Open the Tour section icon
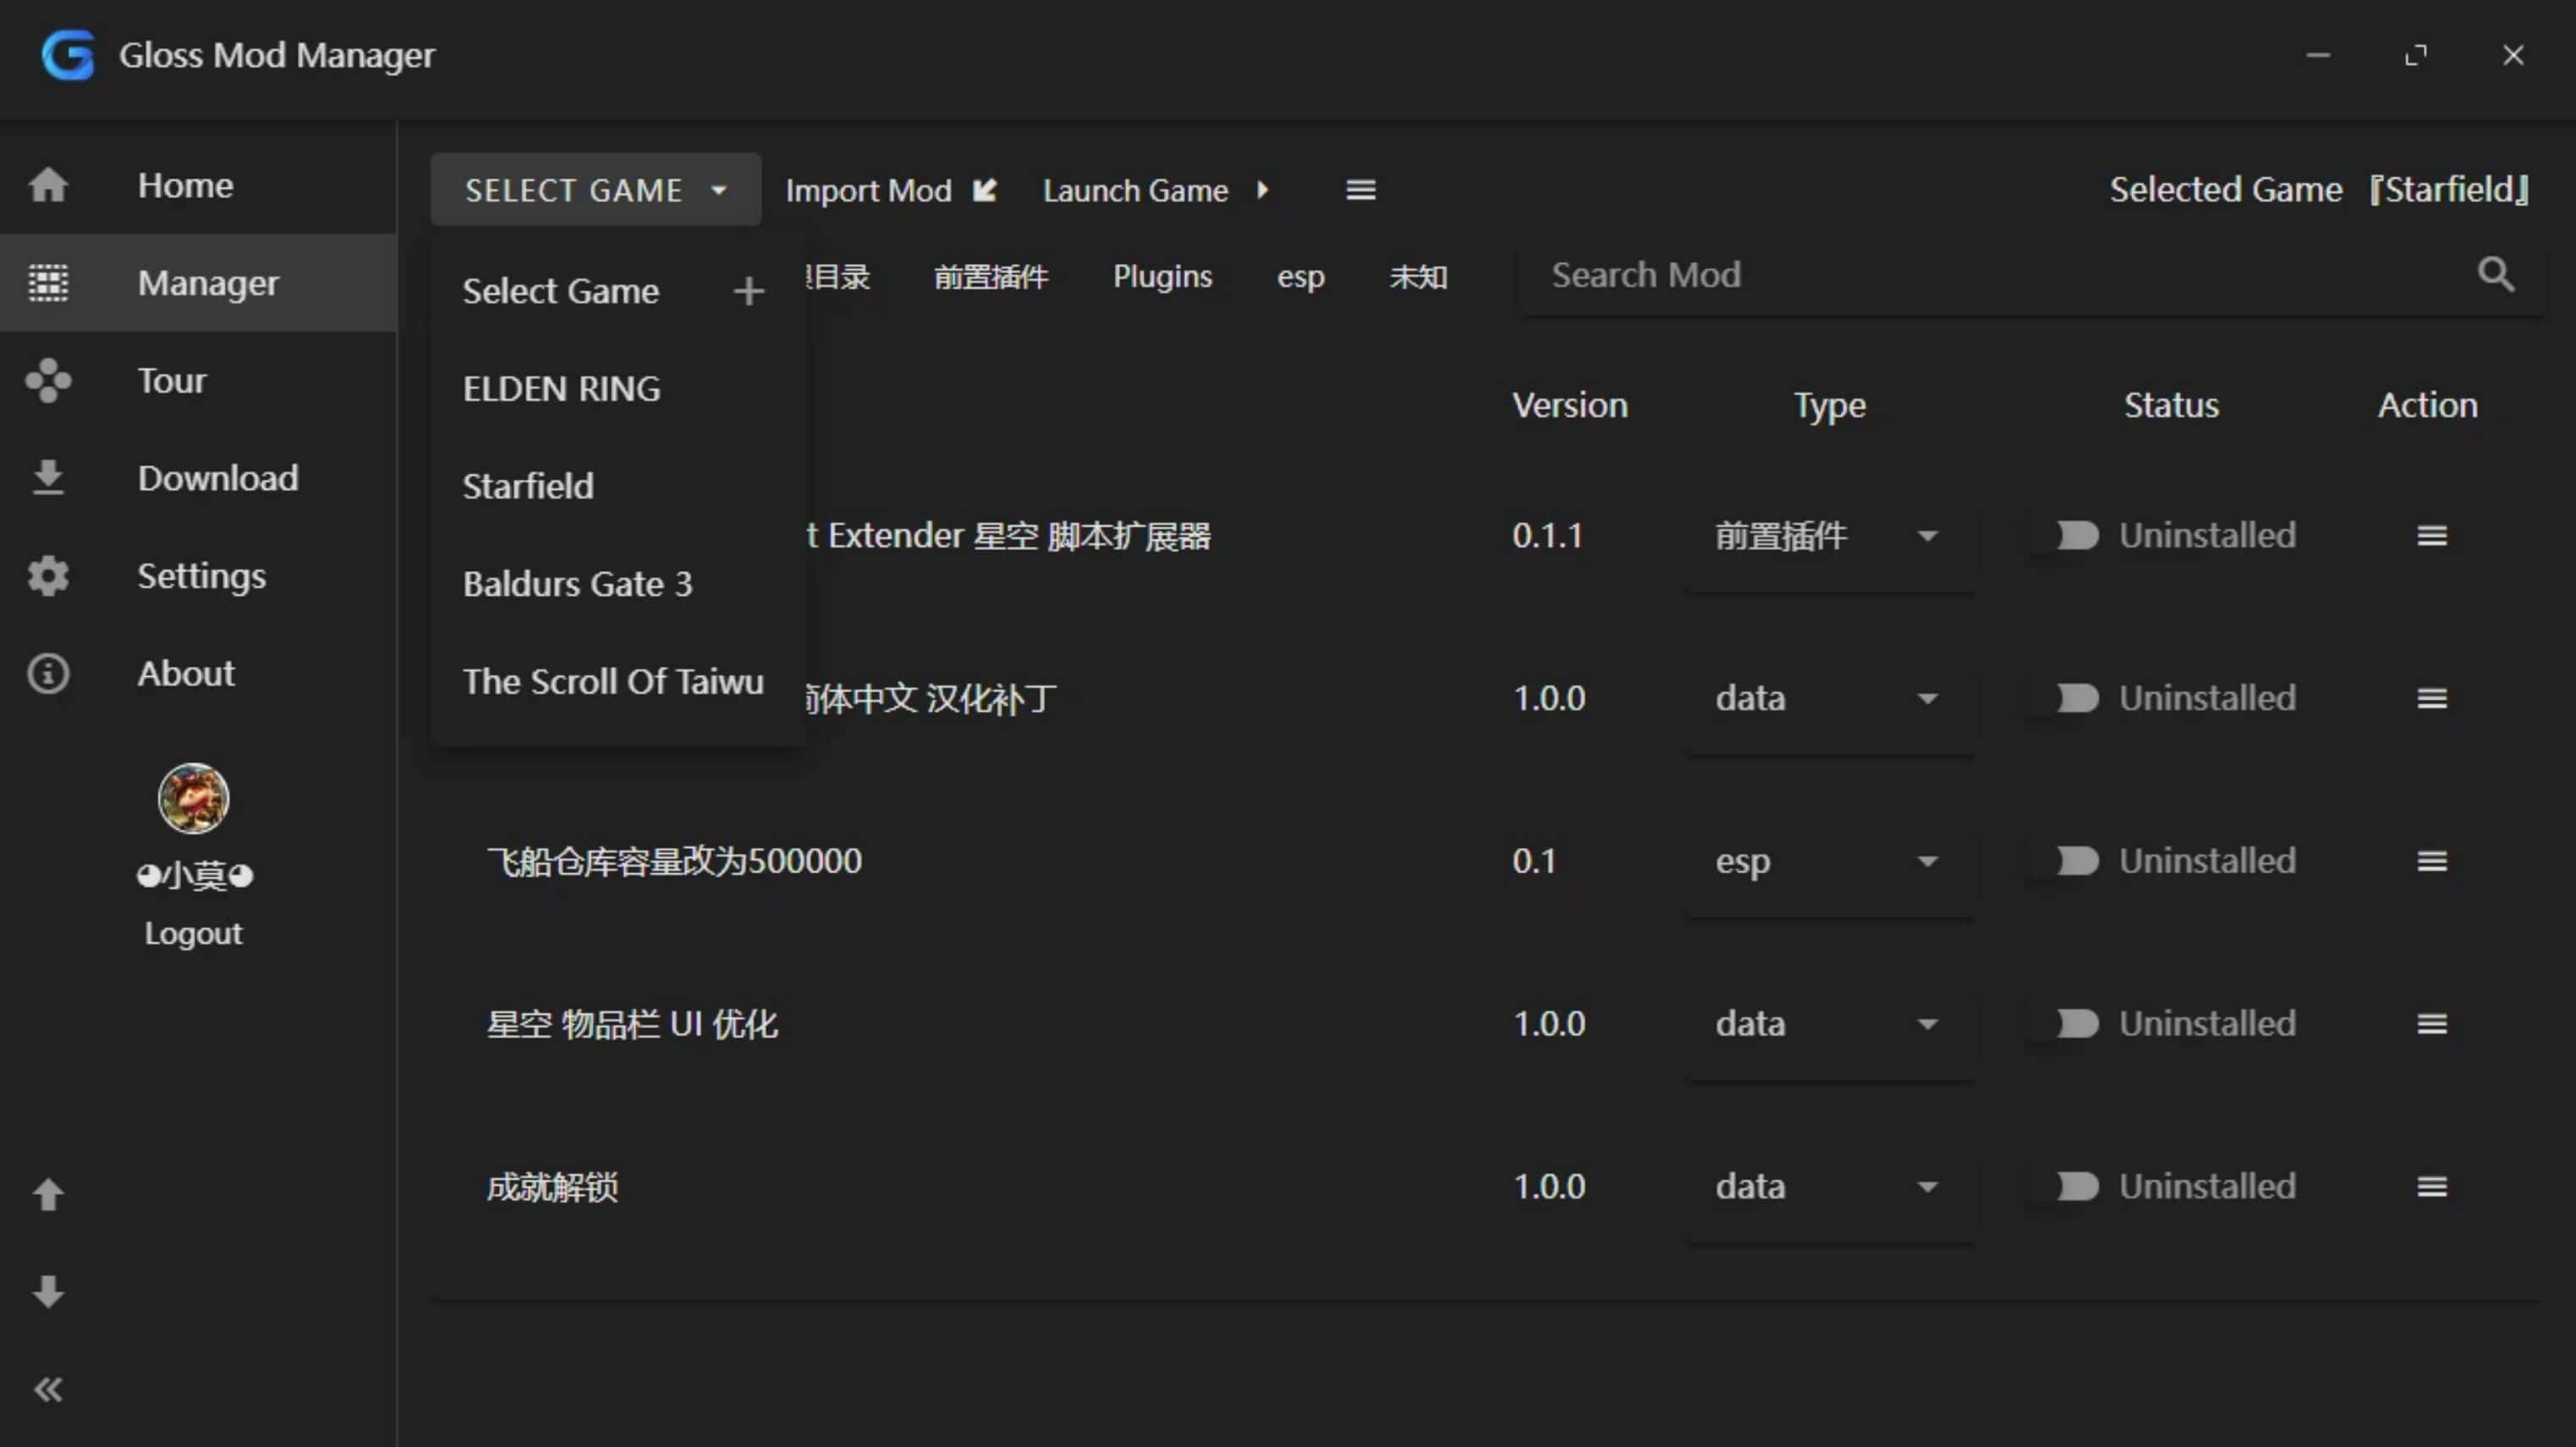Image resolution: width=2576 pixels, height=1447 pixels. pyautogui.click(x=48, y=380)
